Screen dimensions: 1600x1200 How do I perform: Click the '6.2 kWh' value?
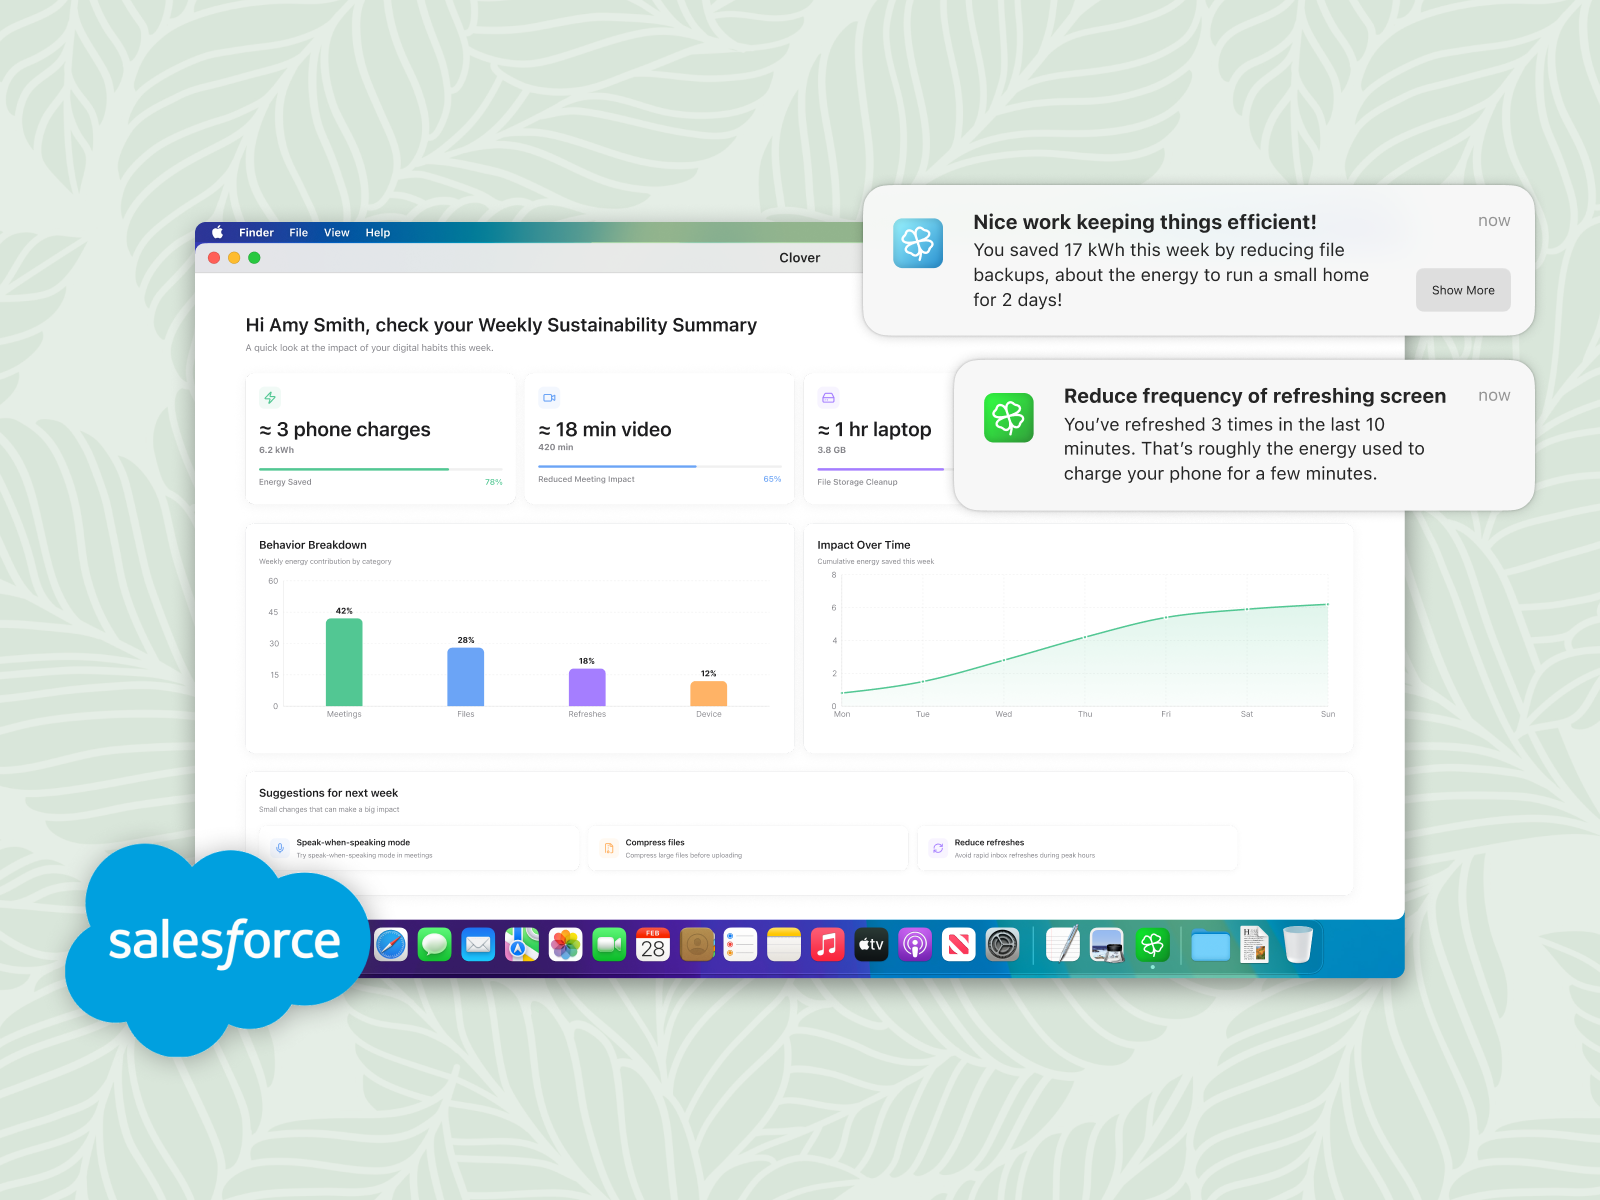pyautogui.click(x=277, y=450)
